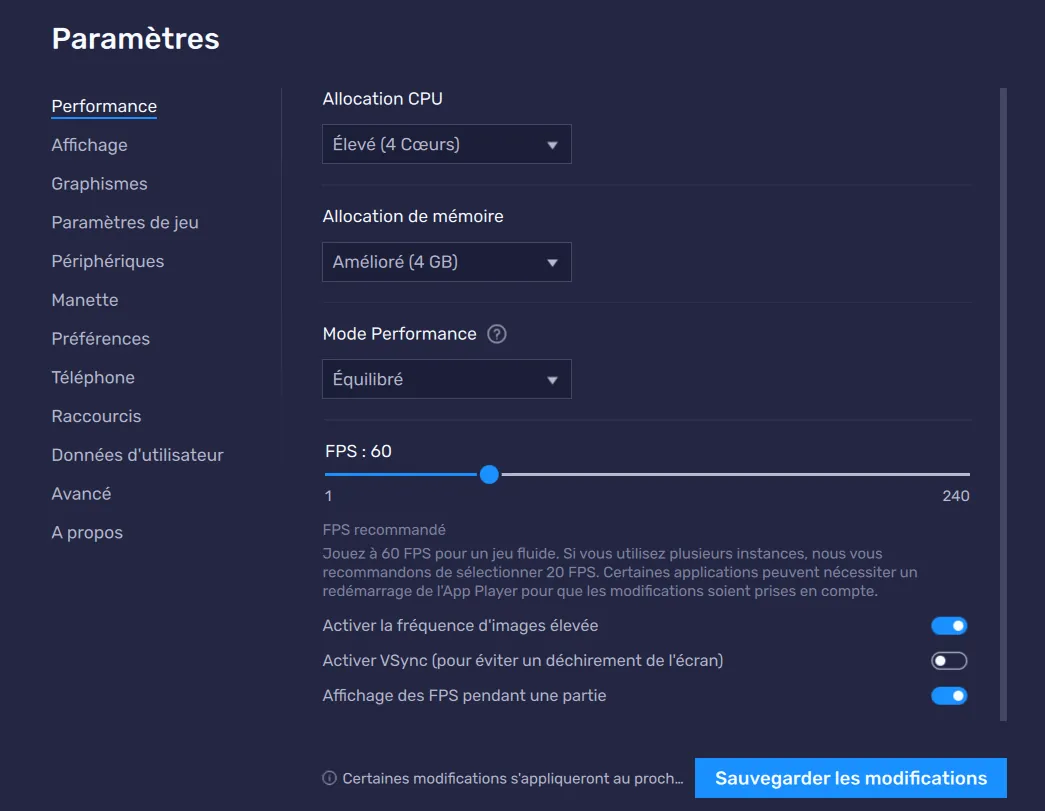
Task: Show the Avancé settings
Action: [x=81, y=494]
